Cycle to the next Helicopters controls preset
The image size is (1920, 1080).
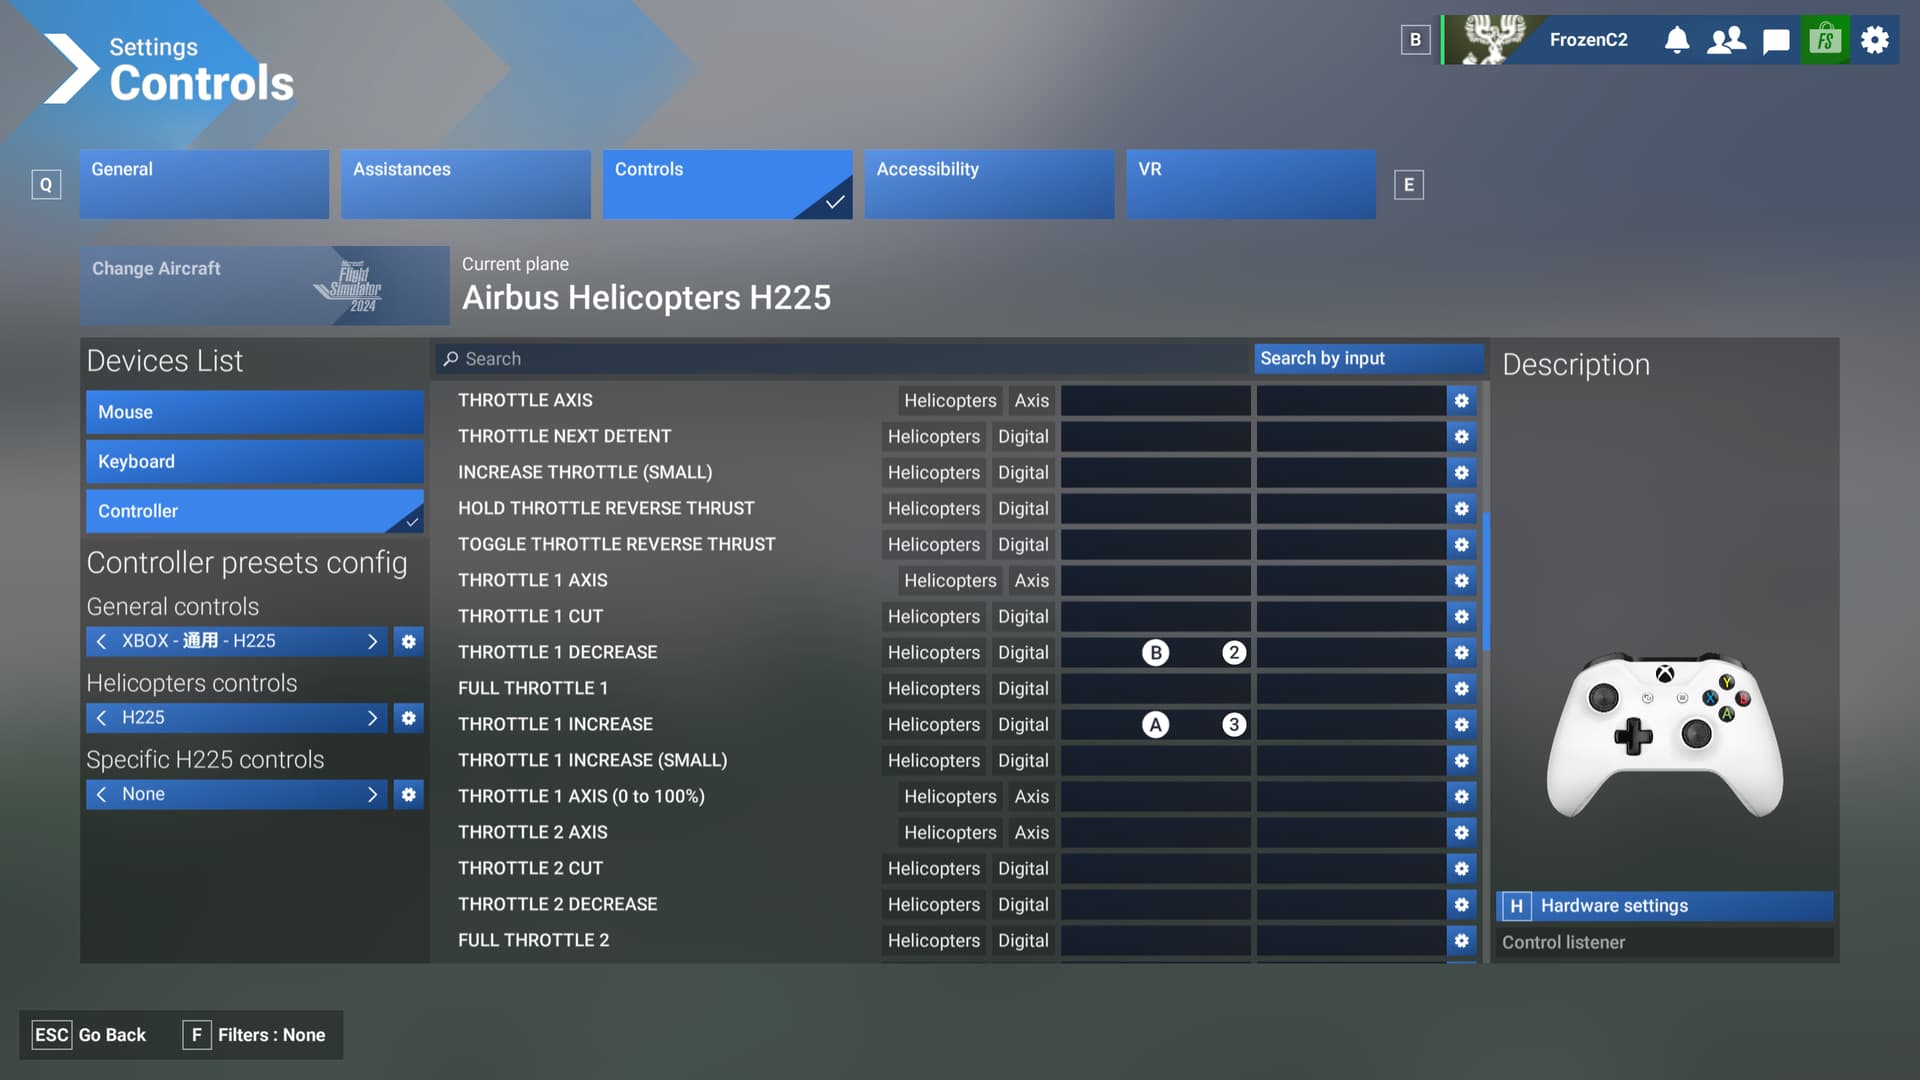[372, 717]
